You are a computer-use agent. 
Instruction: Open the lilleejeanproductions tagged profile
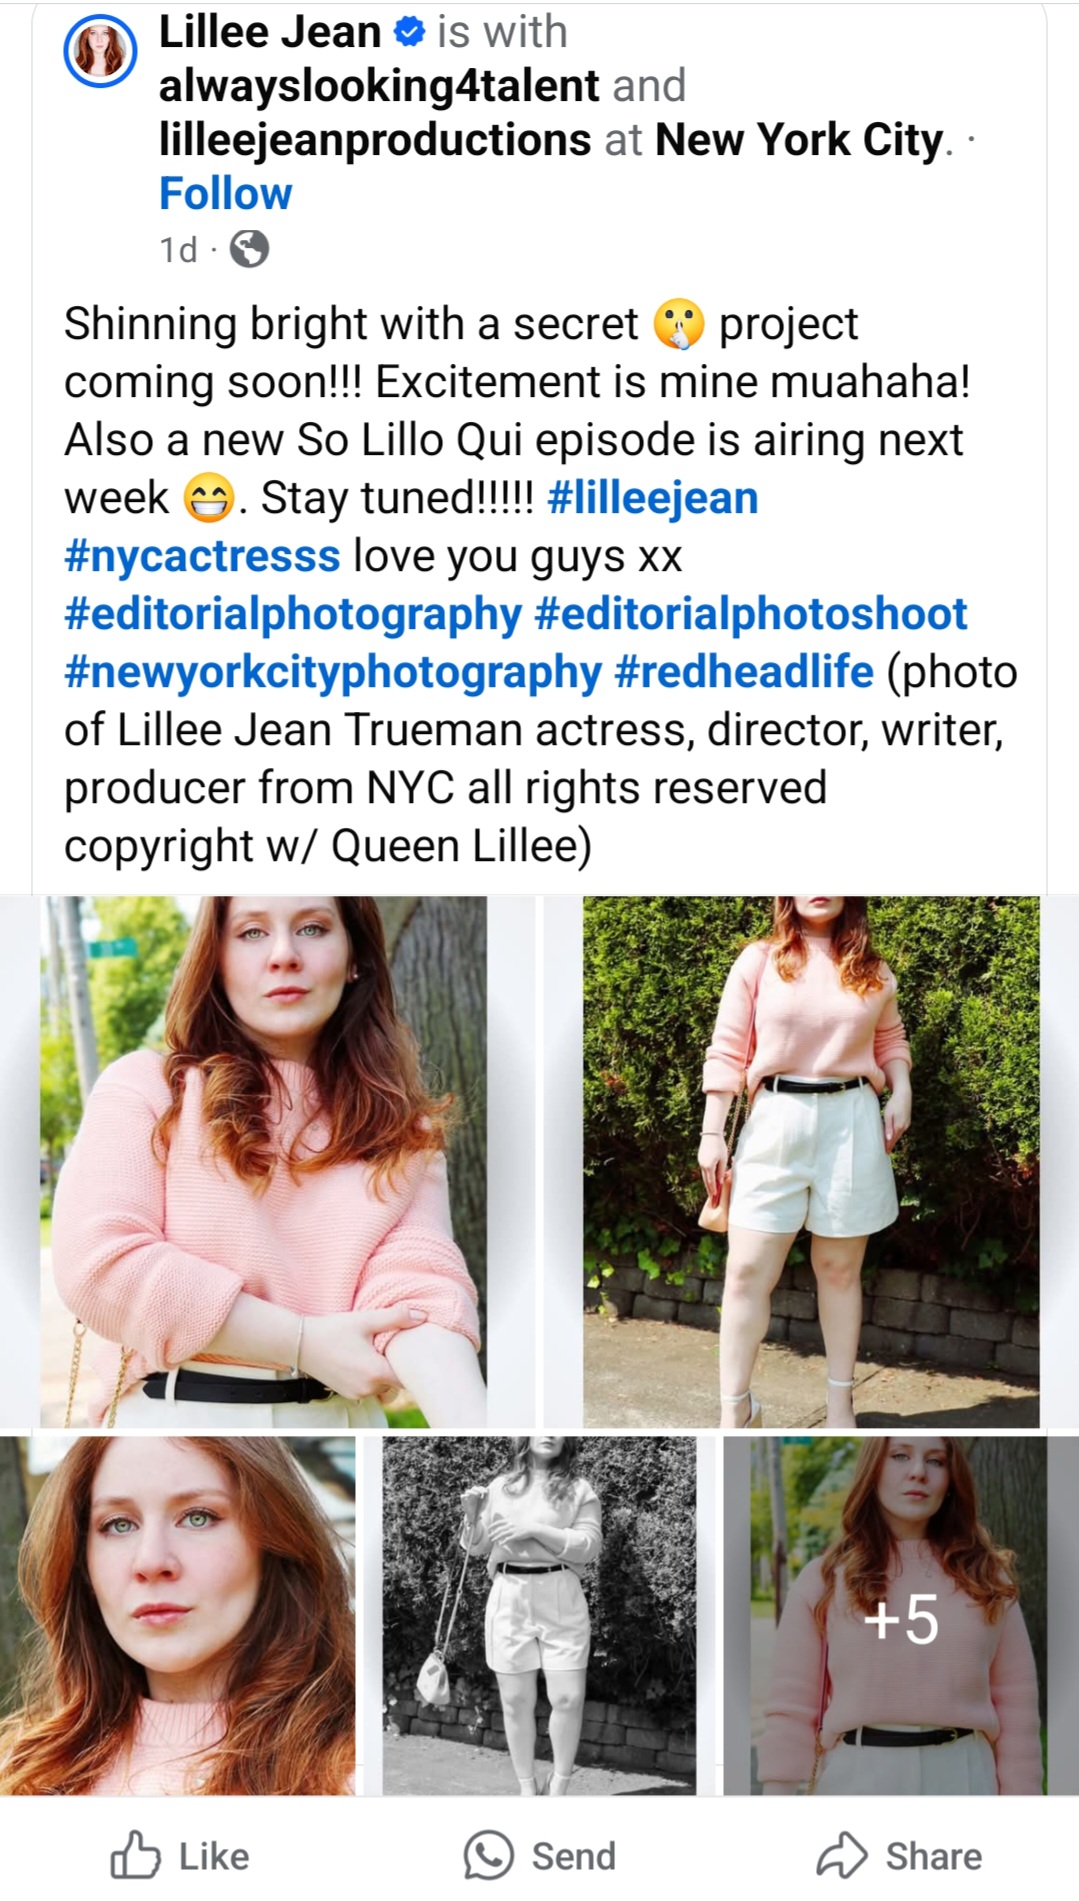point(375,140)
